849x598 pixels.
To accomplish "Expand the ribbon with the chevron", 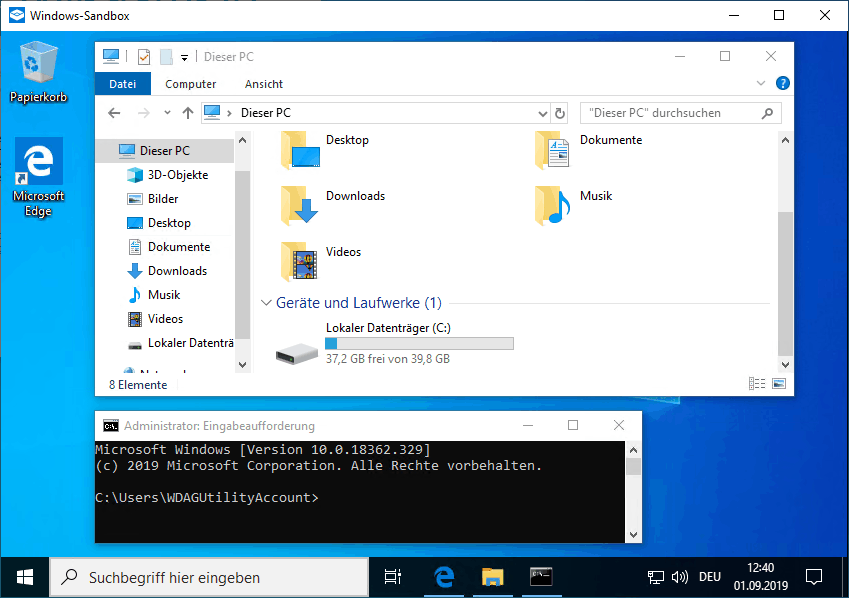I will (761, 83).
